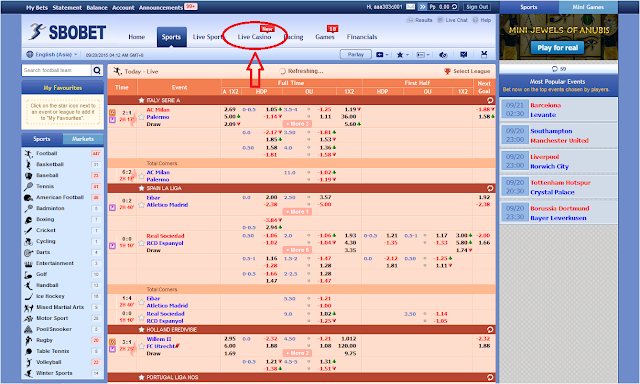Open the Live Casino tab
Screen dimensions: 640x384
[x=254, y=37]
